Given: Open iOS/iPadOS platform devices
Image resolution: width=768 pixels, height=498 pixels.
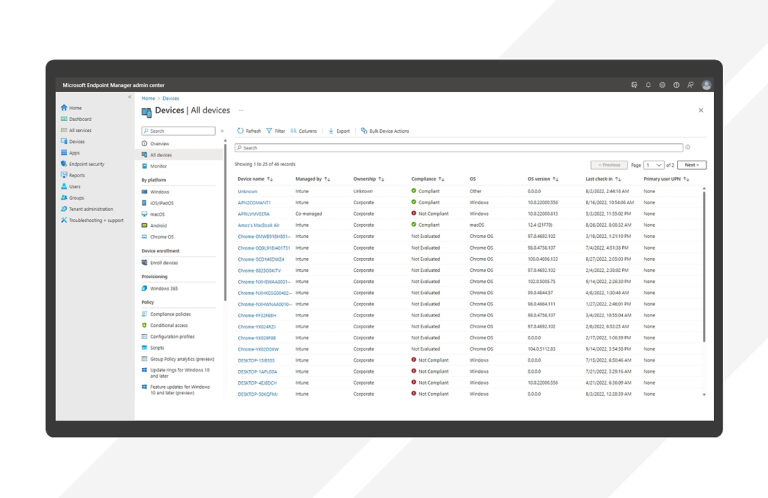Looking at the screenshot, I should point(158,203).
